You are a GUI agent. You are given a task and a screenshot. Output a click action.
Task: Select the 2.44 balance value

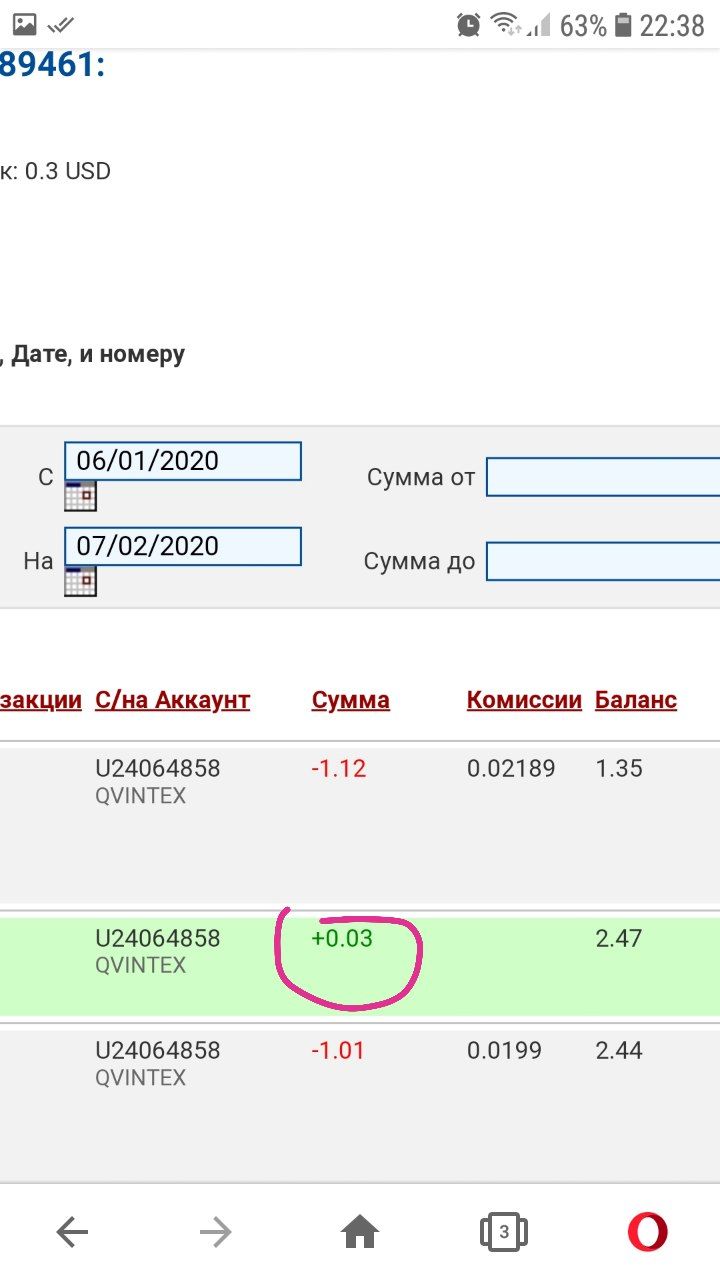point(619,1050)
